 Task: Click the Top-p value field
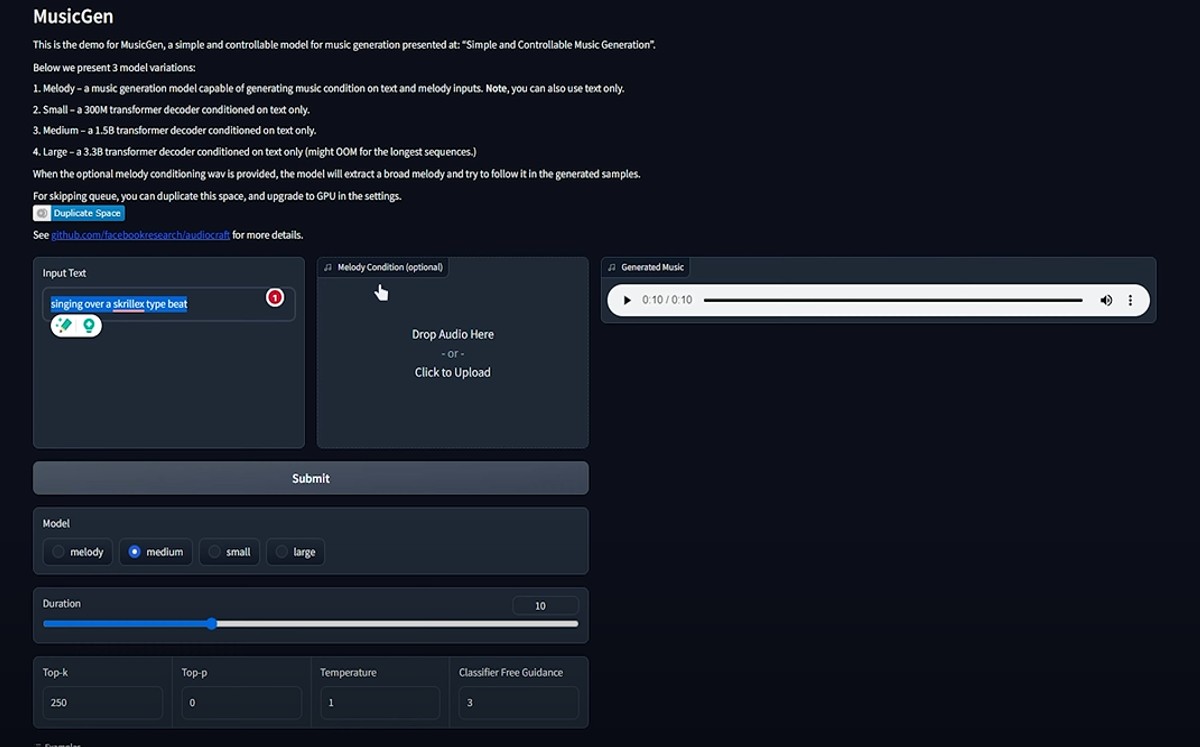point(241,703)
